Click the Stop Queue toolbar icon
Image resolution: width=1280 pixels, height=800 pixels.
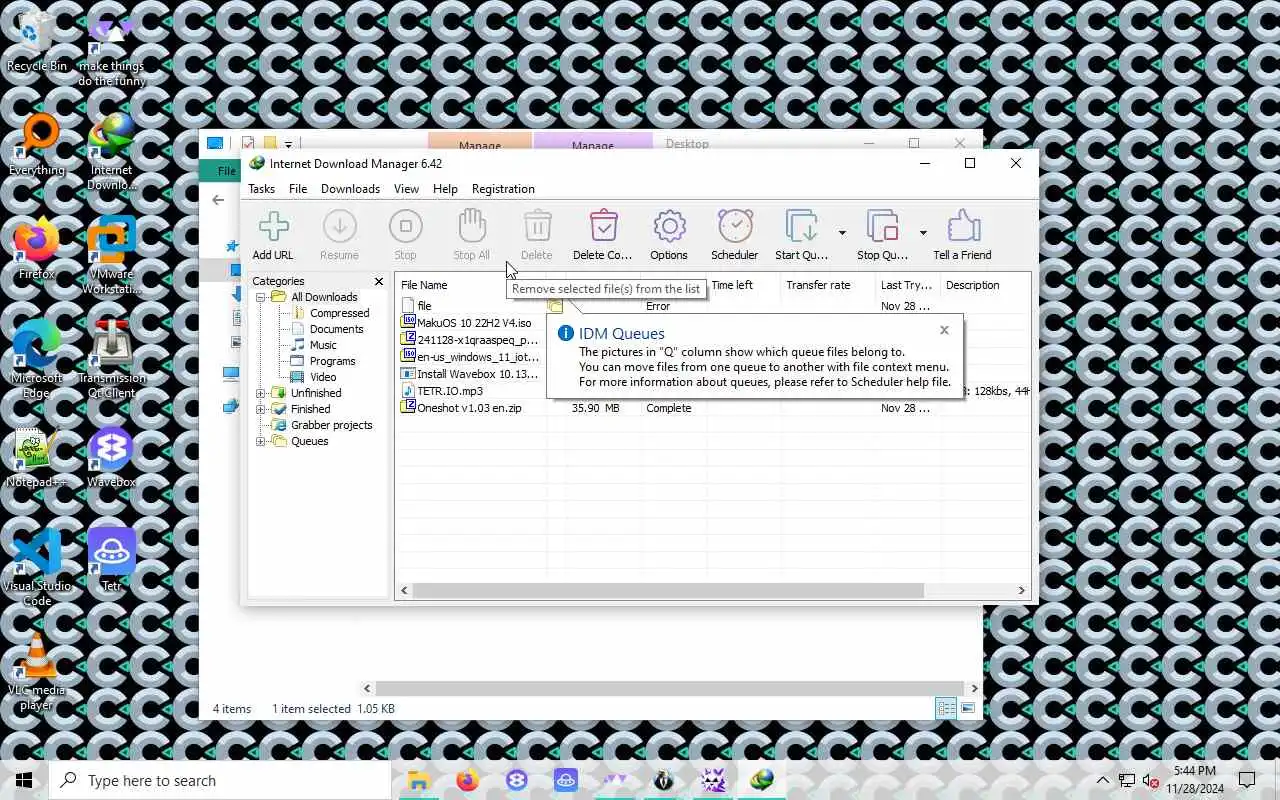(883, 236)
